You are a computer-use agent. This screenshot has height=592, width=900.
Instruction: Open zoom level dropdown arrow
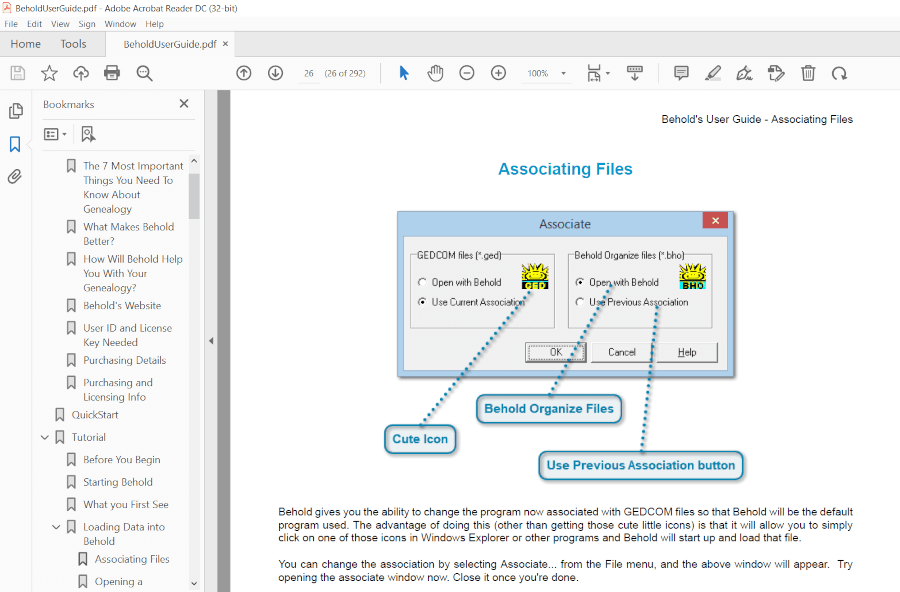563,73
